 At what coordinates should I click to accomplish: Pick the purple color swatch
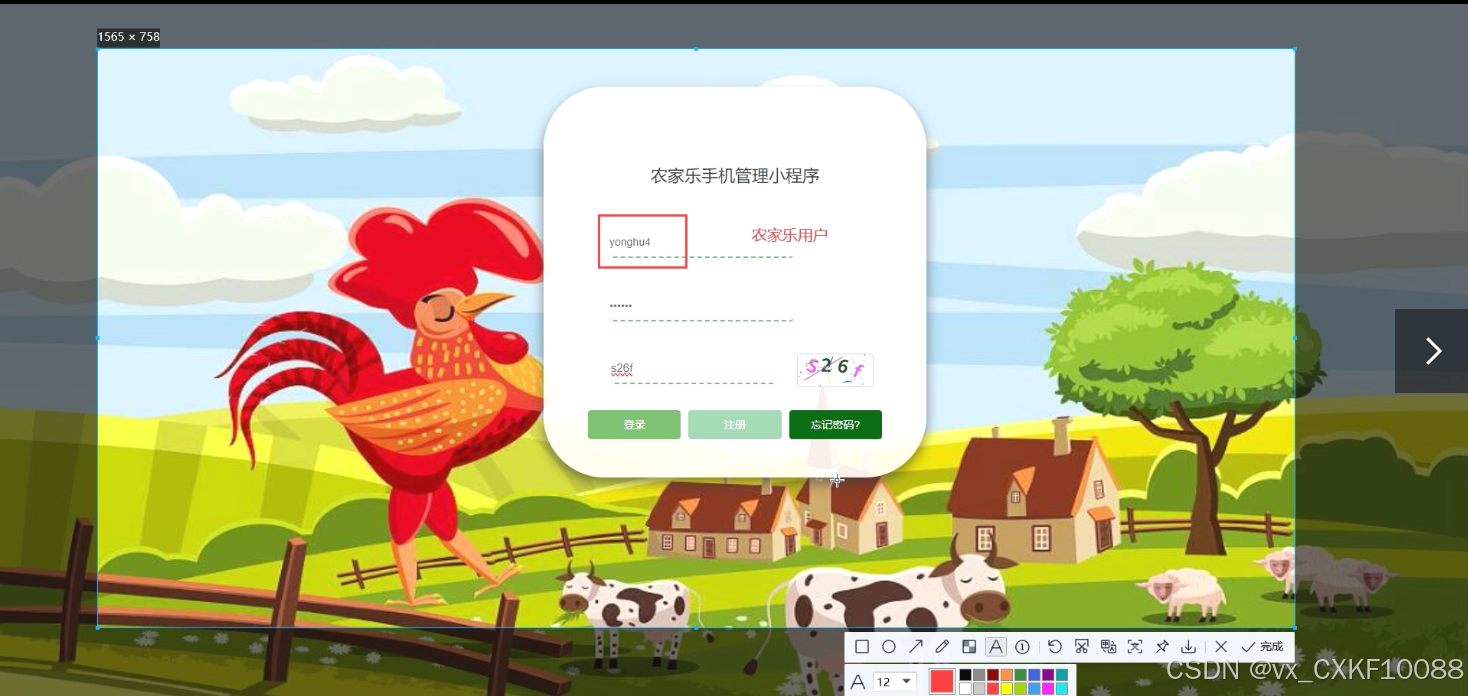pos(1048,675)
